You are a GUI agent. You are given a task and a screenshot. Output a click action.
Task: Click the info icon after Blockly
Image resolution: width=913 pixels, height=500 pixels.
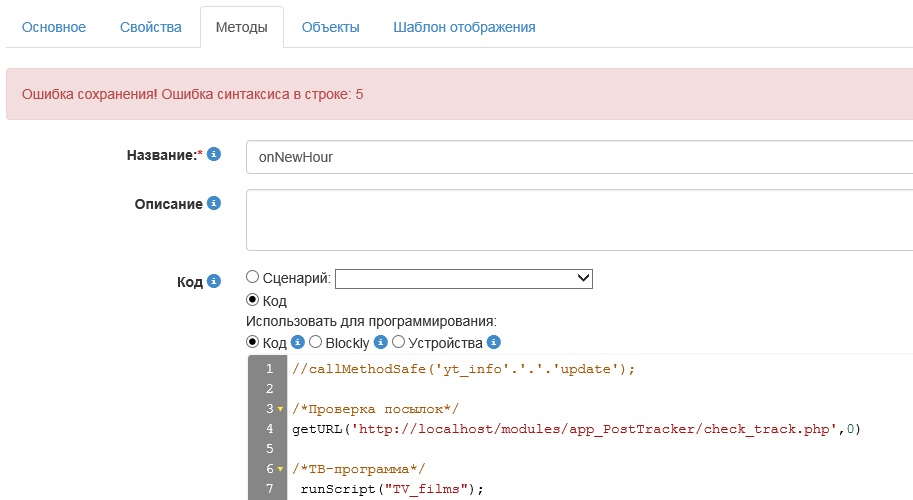point(380,342)
